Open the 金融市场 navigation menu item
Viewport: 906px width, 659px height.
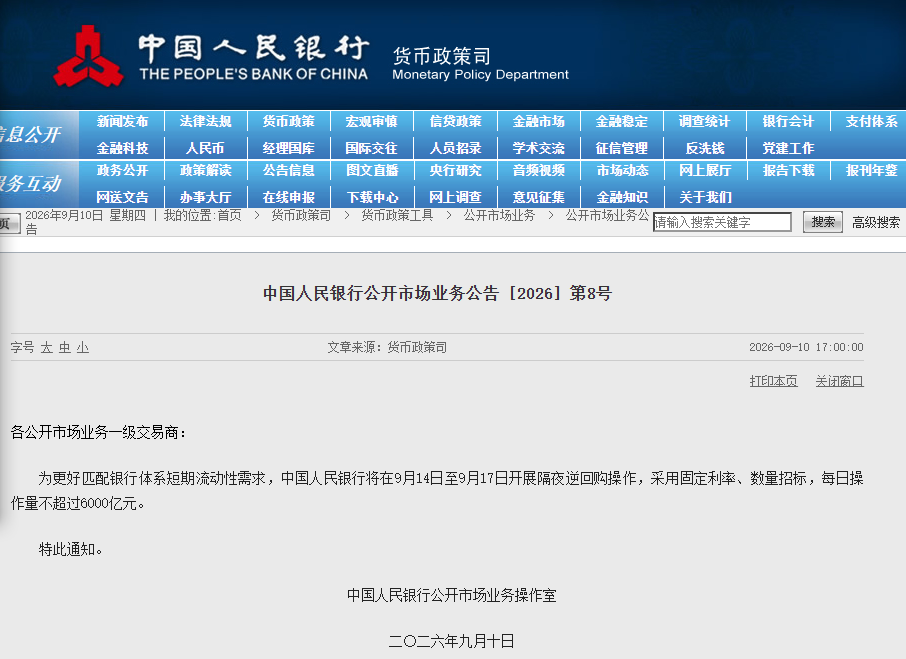click(539, 121)
